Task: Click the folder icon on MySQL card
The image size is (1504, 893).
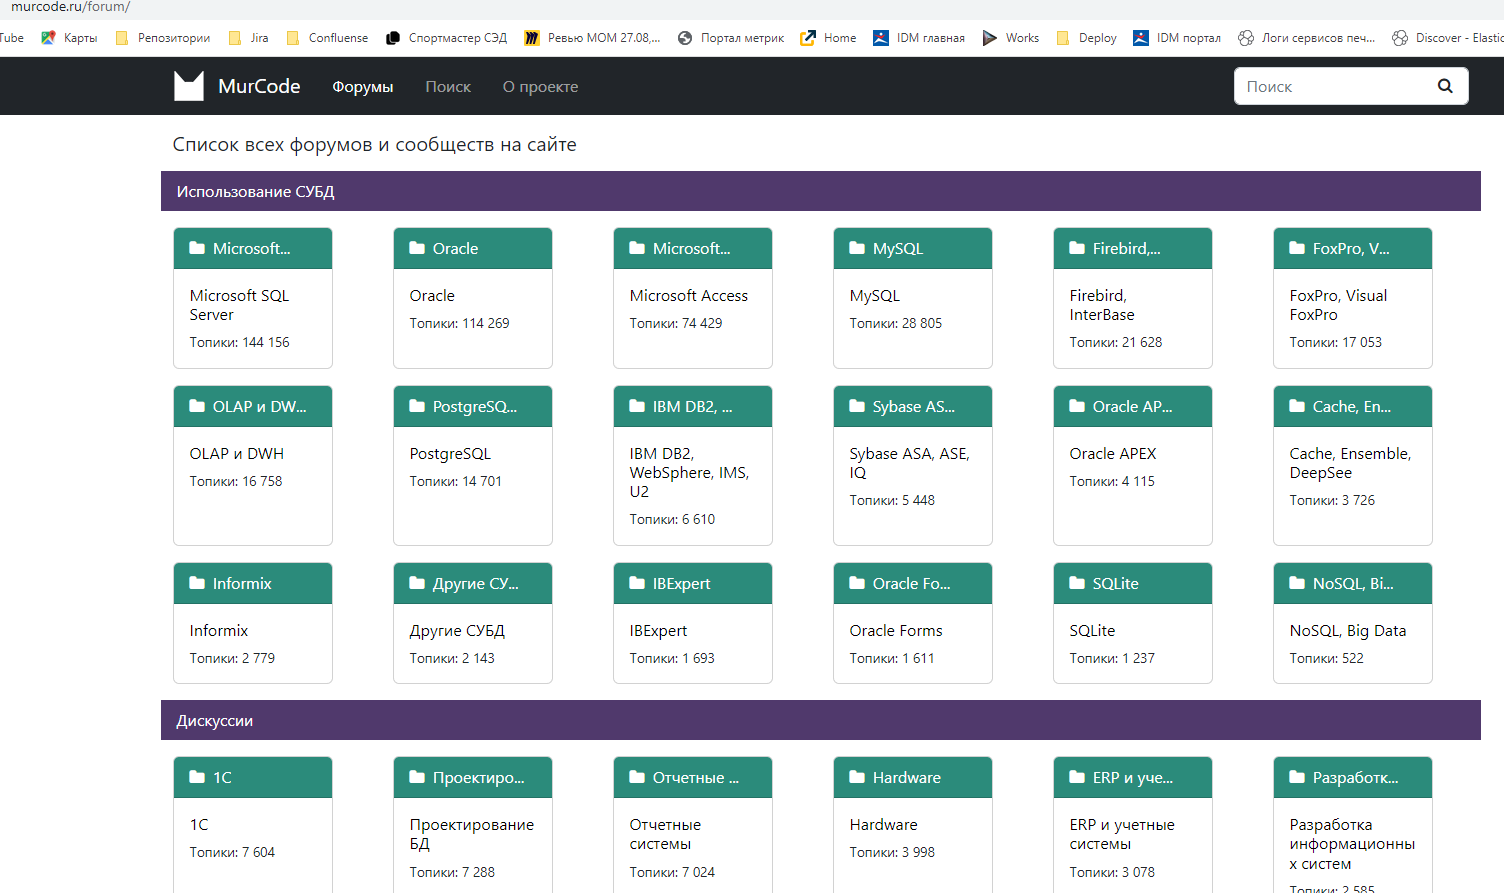Action: pyautogui.click(x=857, y=248)
